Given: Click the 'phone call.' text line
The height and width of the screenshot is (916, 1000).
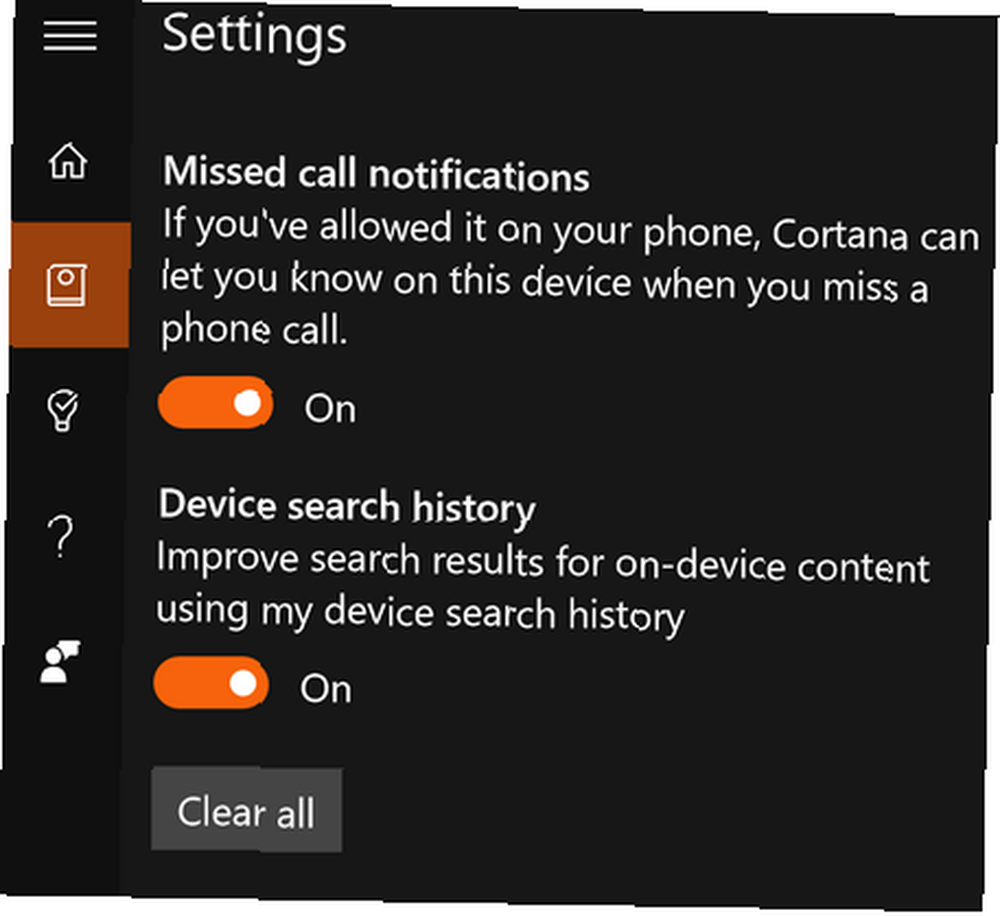Looking at the screenshot, I should [254, 330].
